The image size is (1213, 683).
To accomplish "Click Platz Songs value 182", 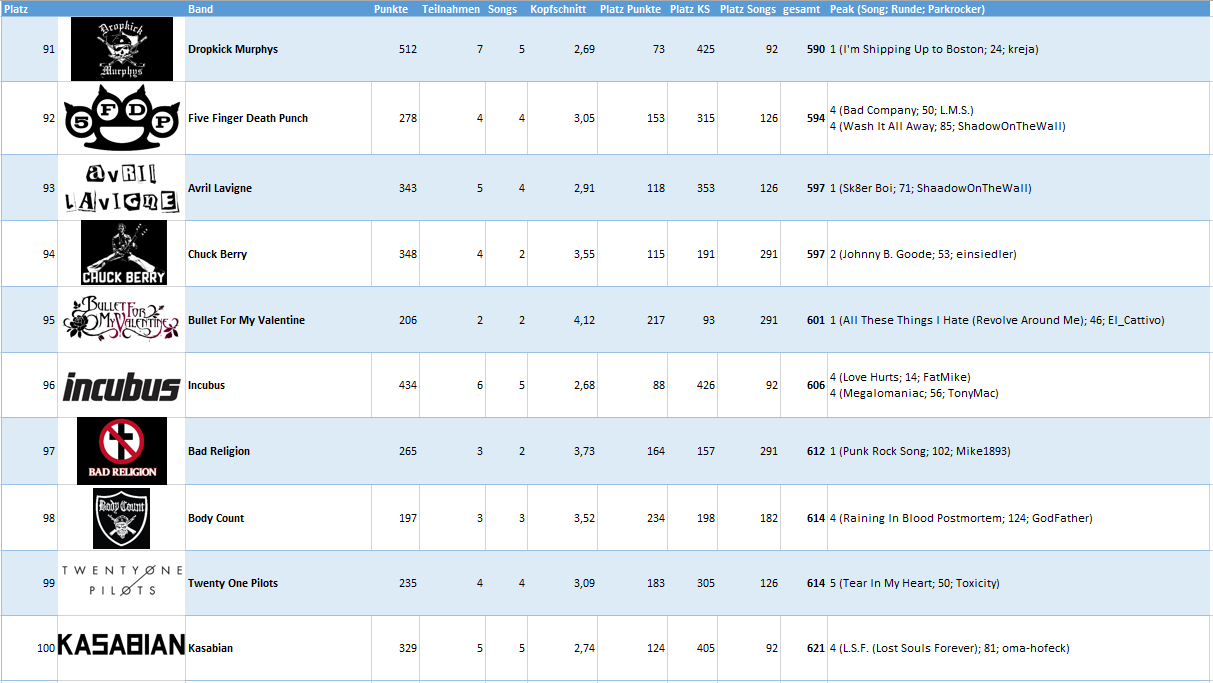I will [x=768, y=518].
